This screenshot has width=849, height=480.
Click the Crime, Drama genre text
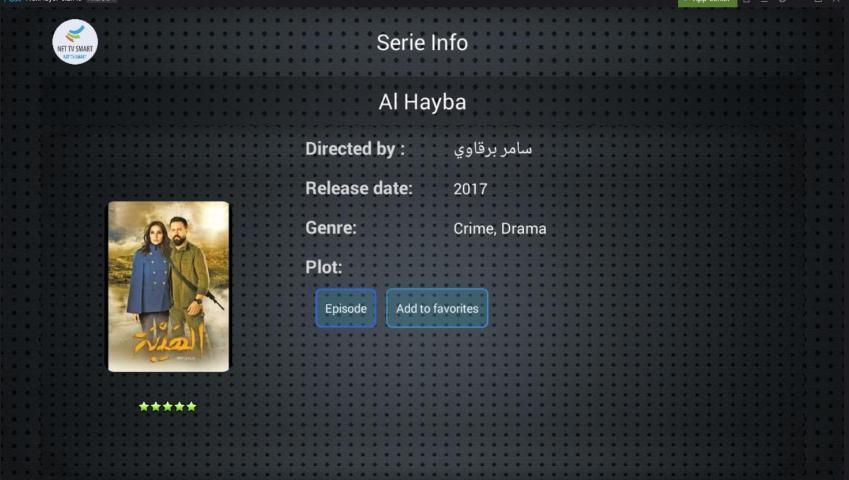click(x=500, y=228)
